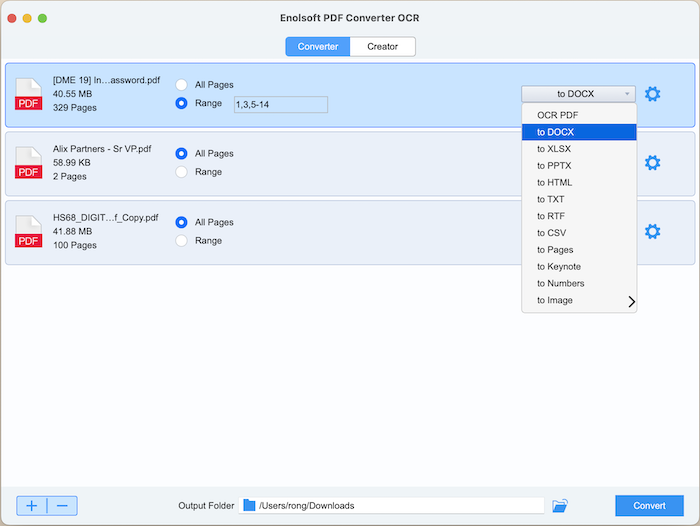This screenshot has width=700, height=526.
Task: Remove selected file with the minus button
Action: tap(62, 505)
